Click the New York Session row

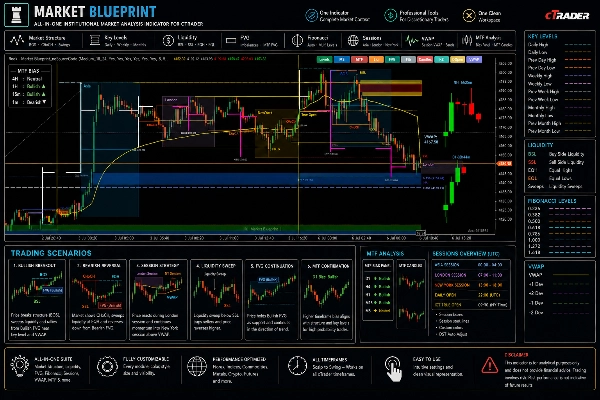[x=471, y=285]
